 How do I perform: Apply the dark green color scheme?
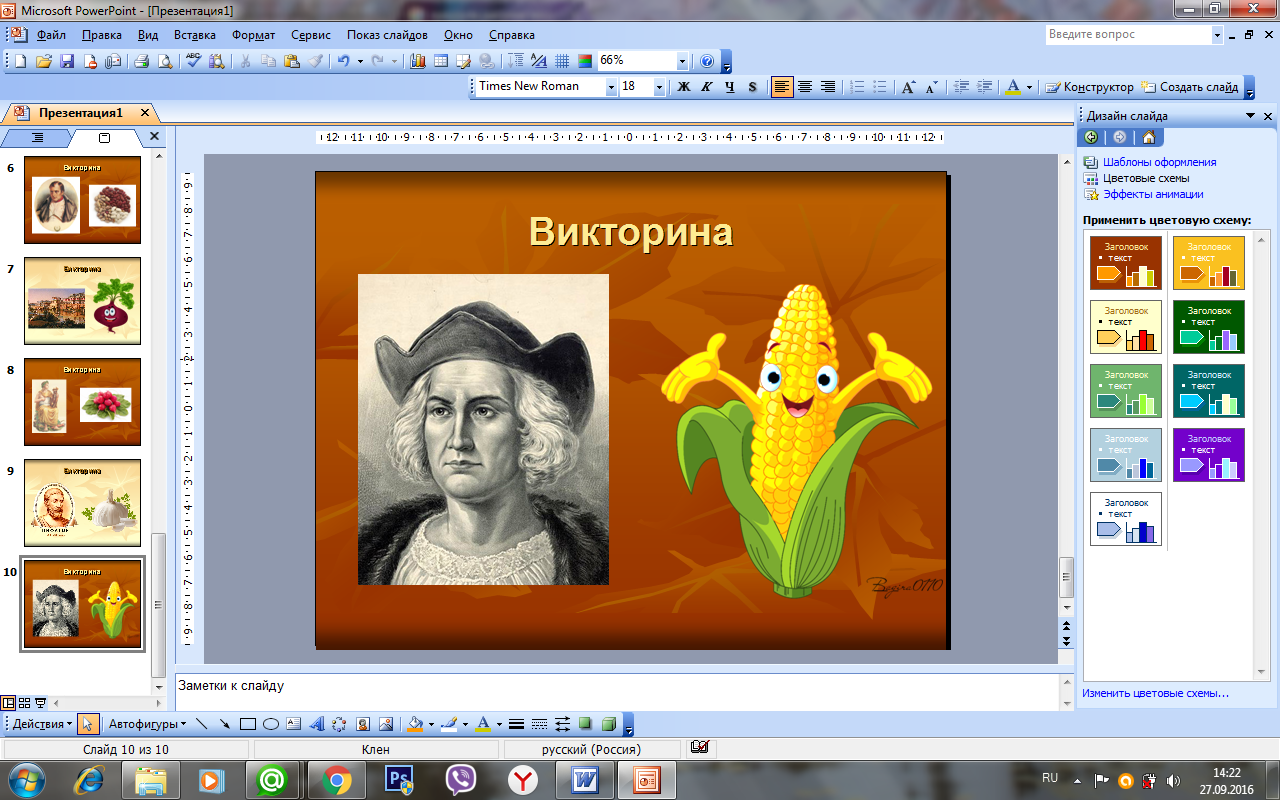pos(1209,326)
